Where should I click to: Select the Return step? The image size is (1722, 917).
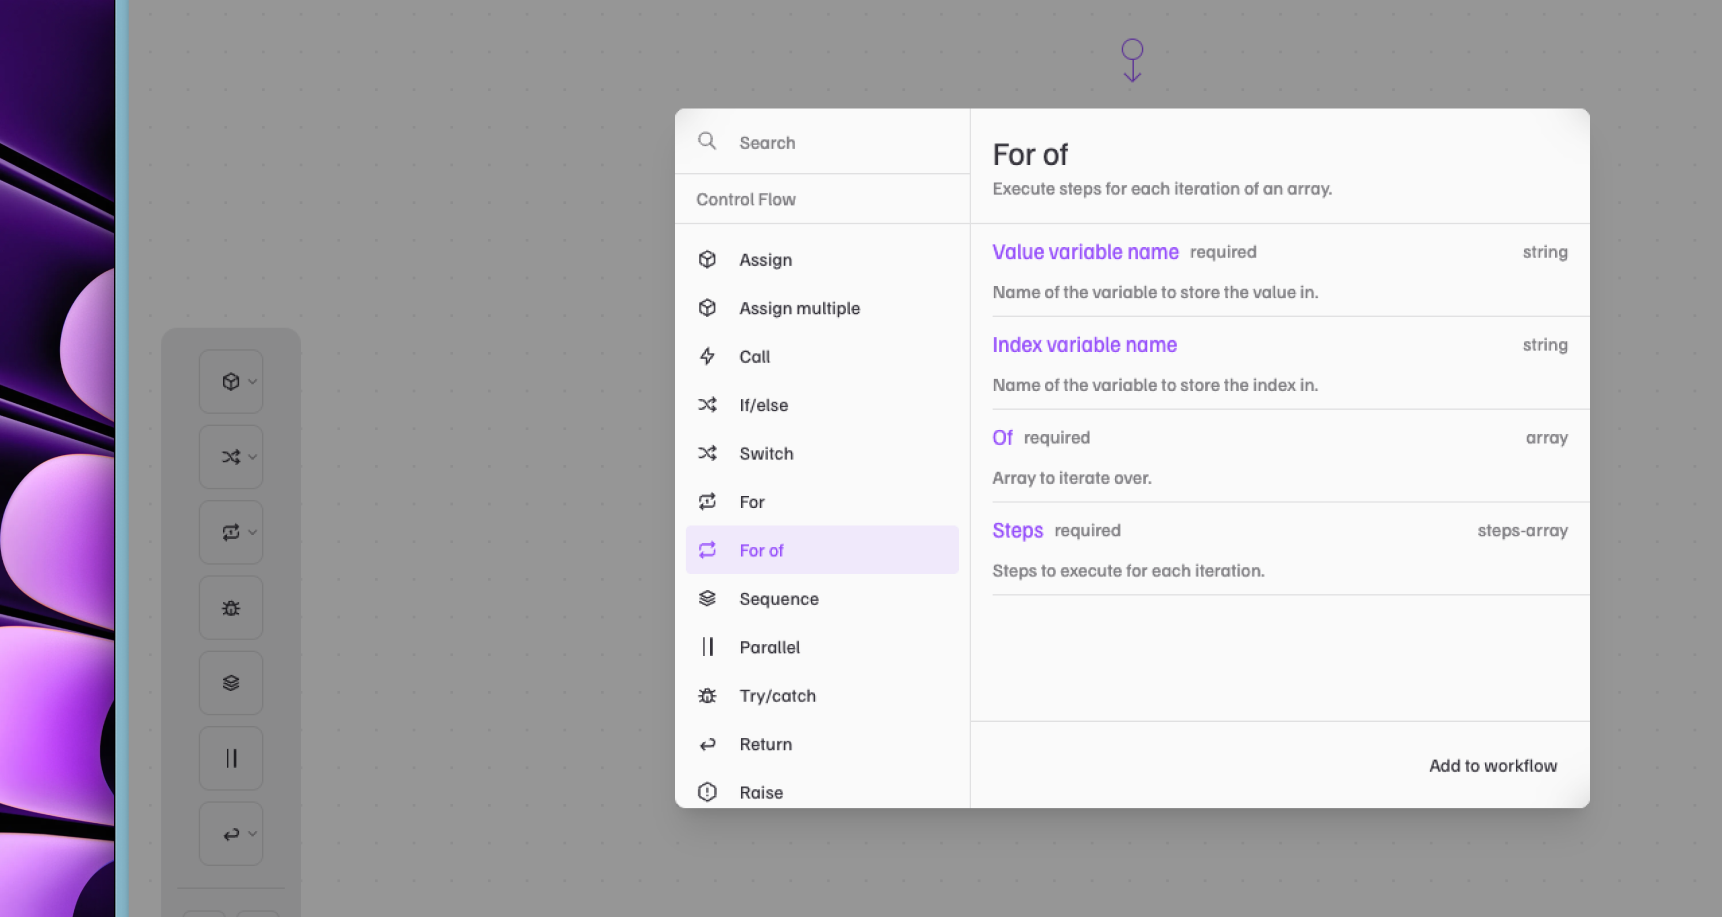(822, 744)
